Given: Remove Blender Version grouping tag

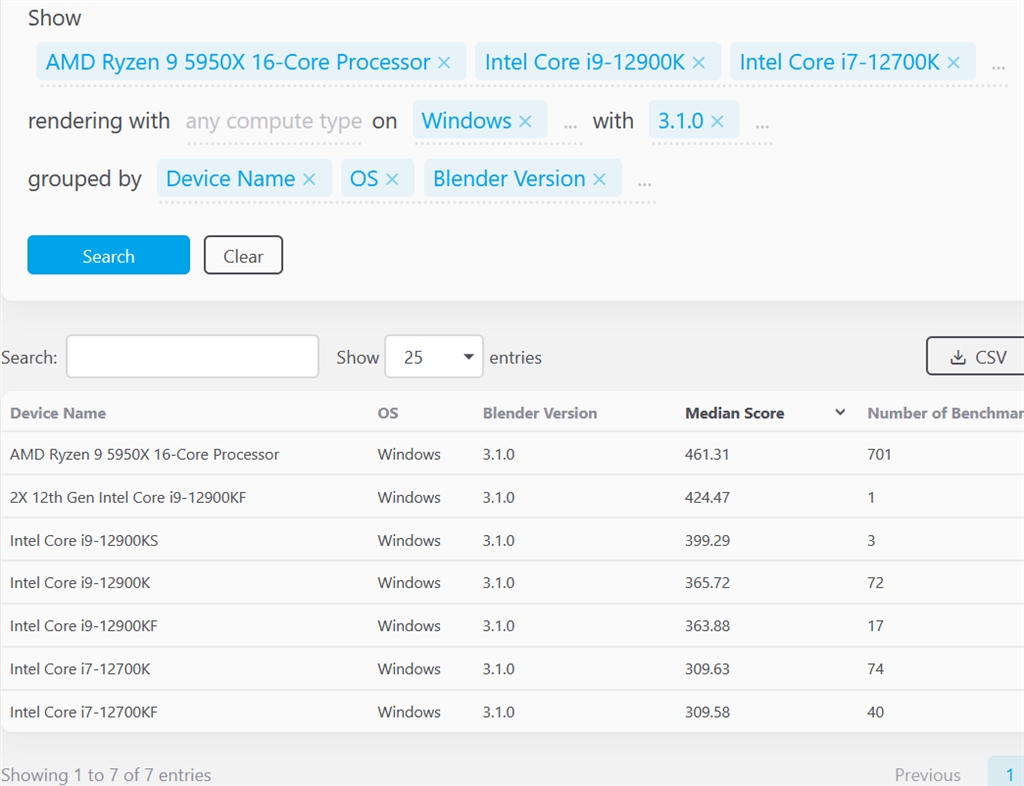Looking at the screenshot, I should (x=600, y=180).
